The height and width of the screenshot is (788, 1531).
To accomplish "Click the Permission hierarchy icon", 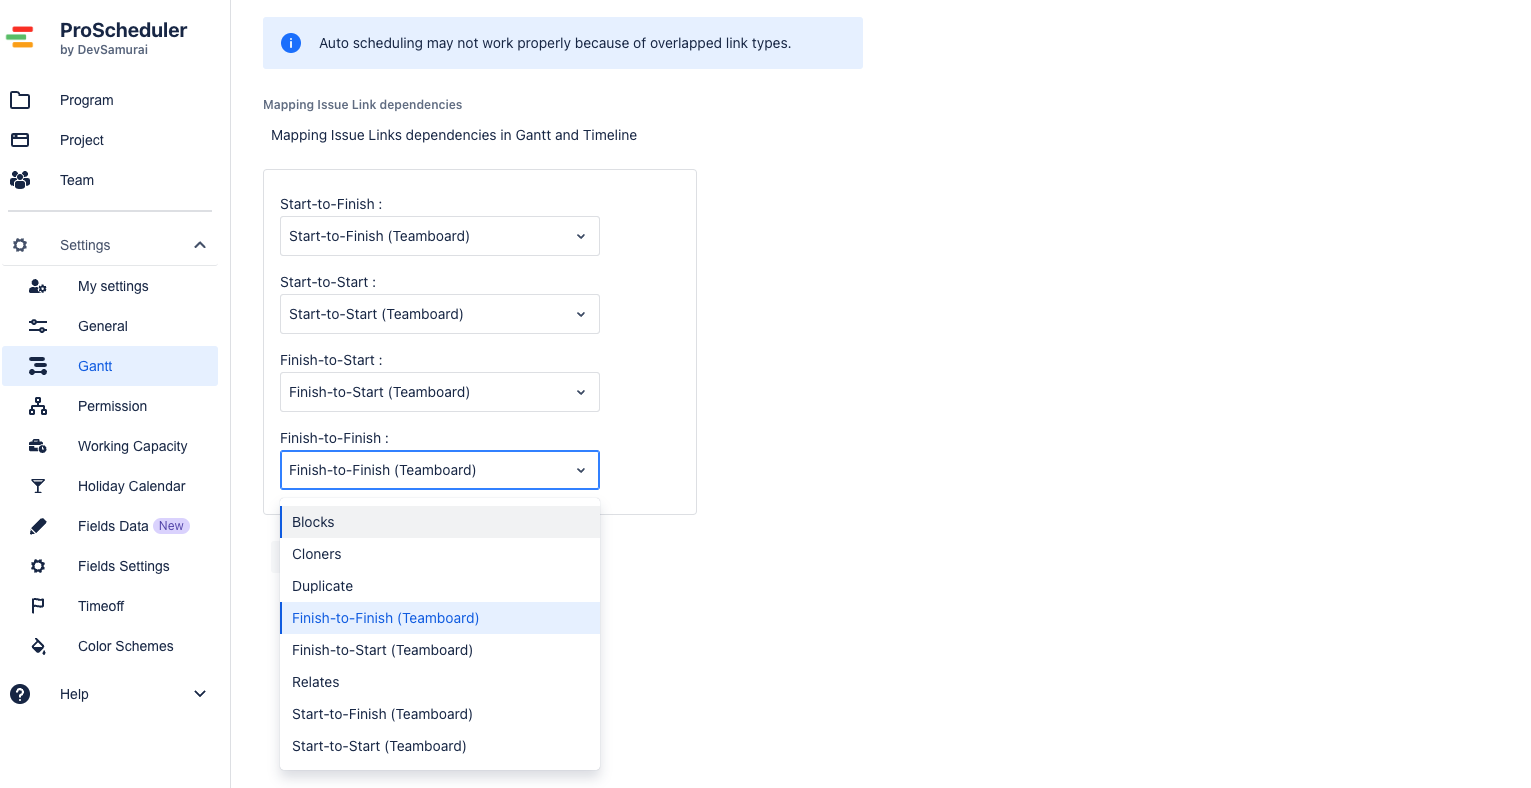I will [x=38, y=406].
